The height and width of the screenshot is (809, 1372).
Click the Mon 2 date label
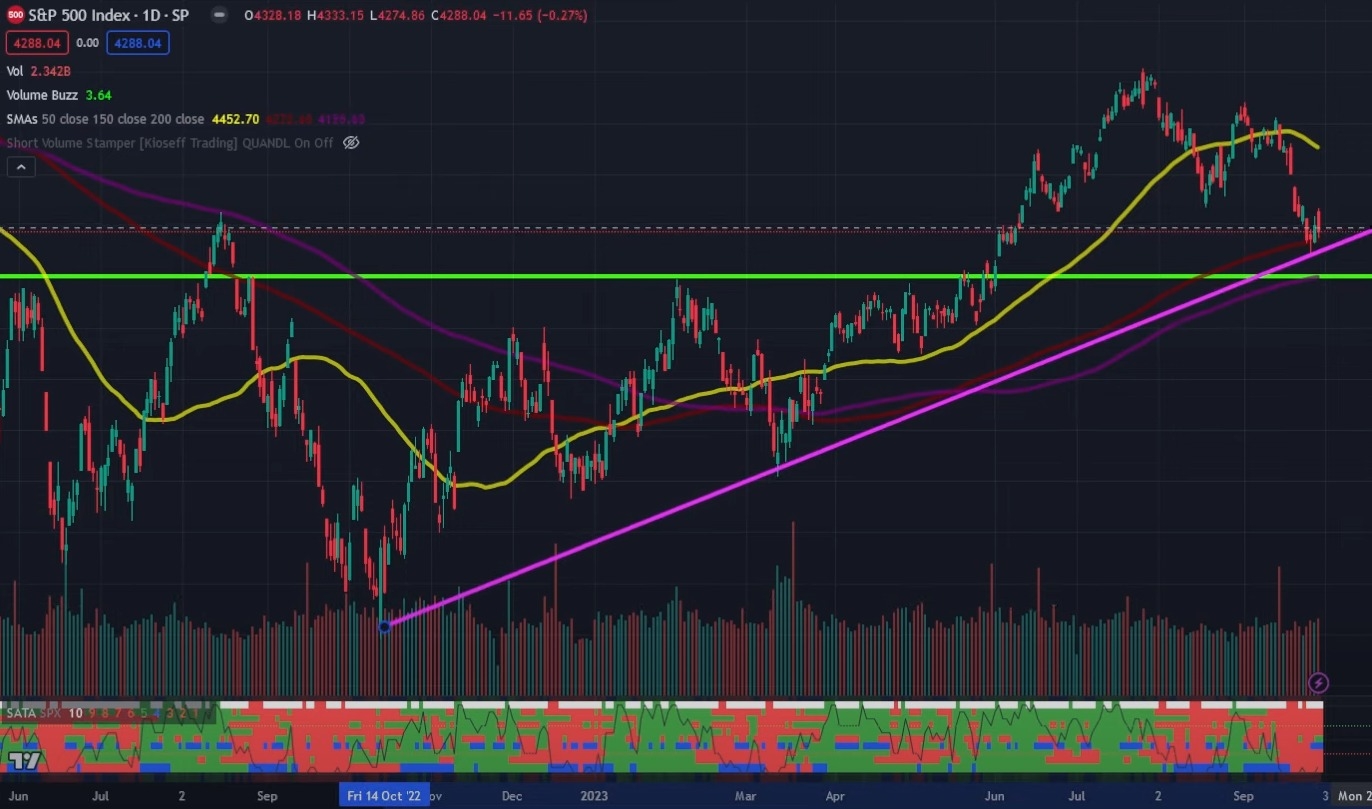[1355, 796]
